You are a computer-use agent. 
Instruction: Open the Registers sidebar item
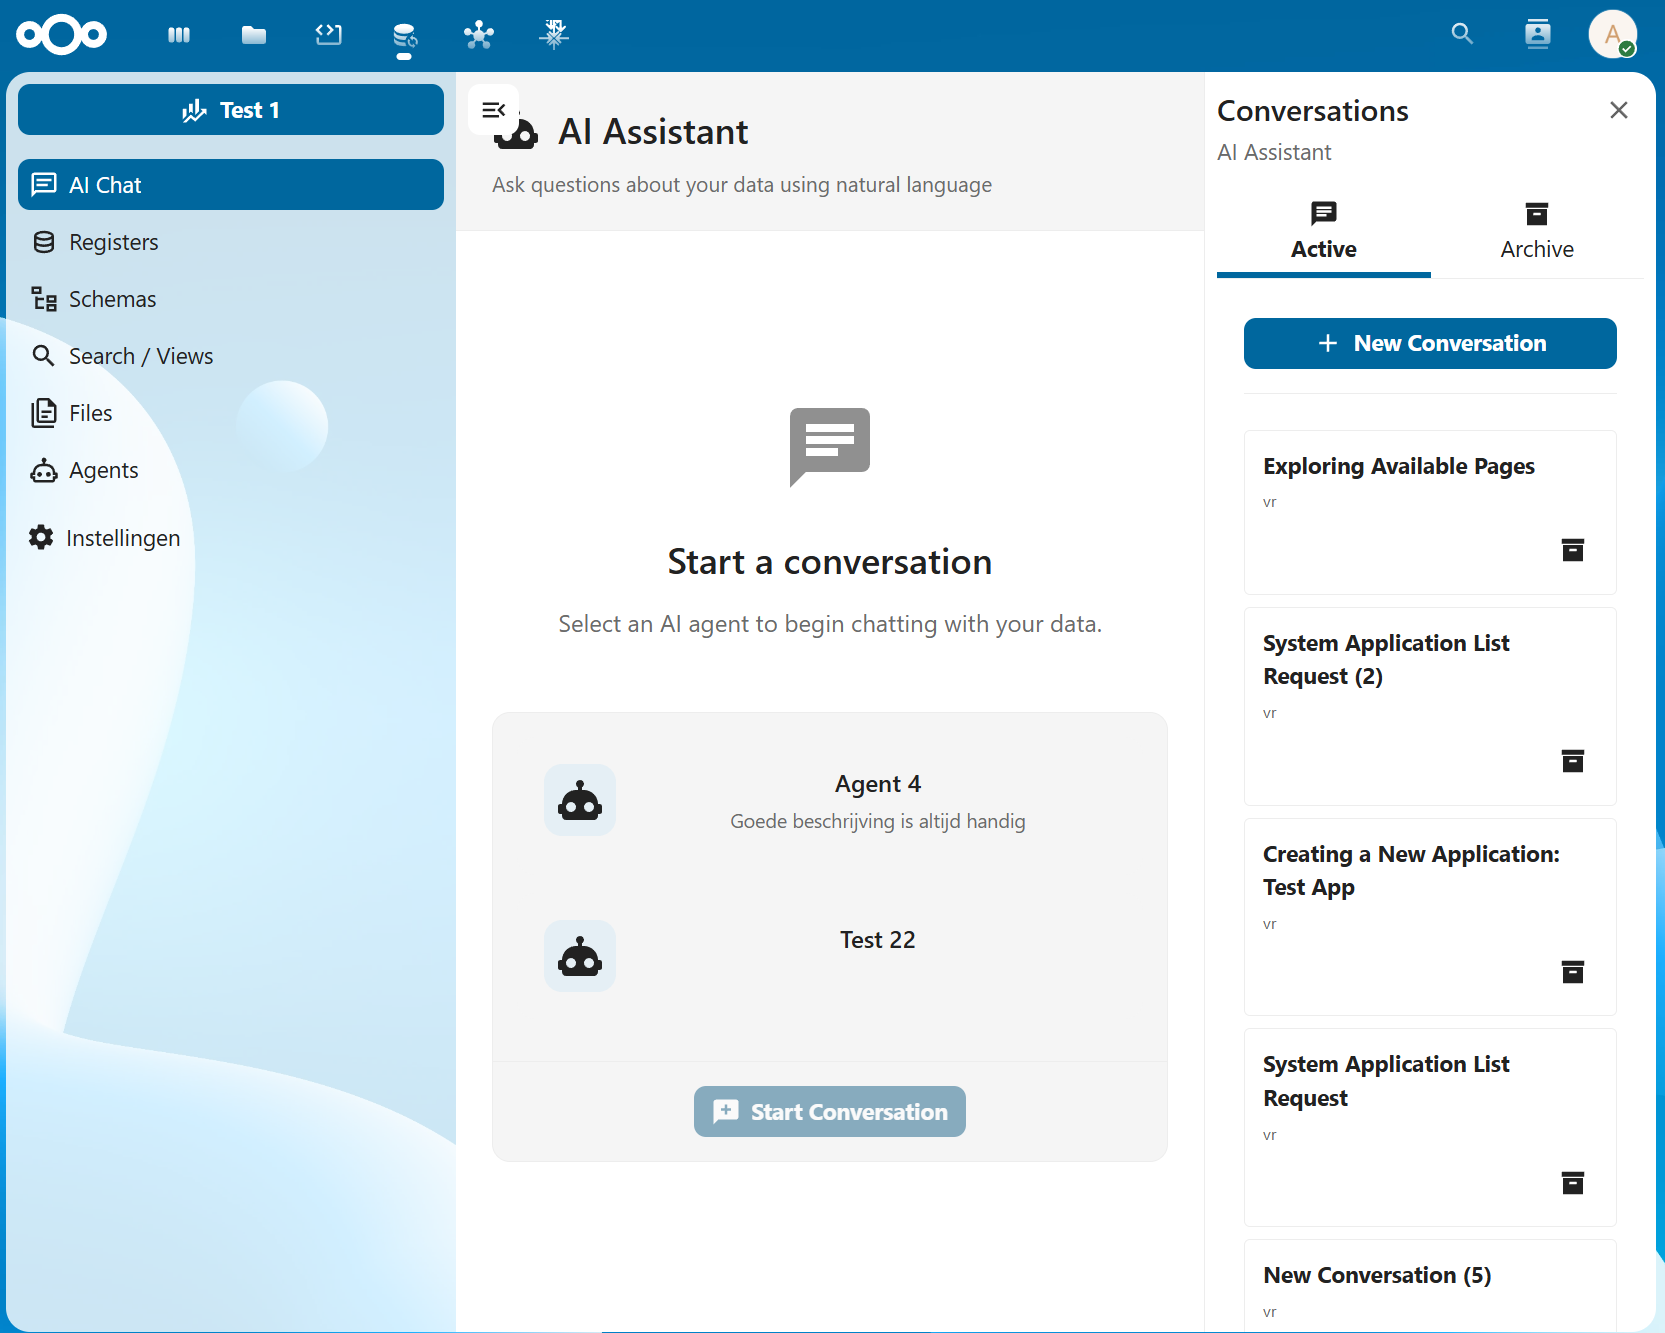(x=113, y=242)
